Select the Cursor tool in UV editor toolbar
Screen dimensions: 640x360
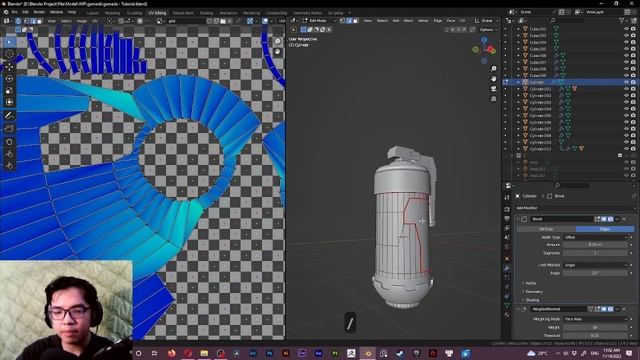[x=9, y=54]
